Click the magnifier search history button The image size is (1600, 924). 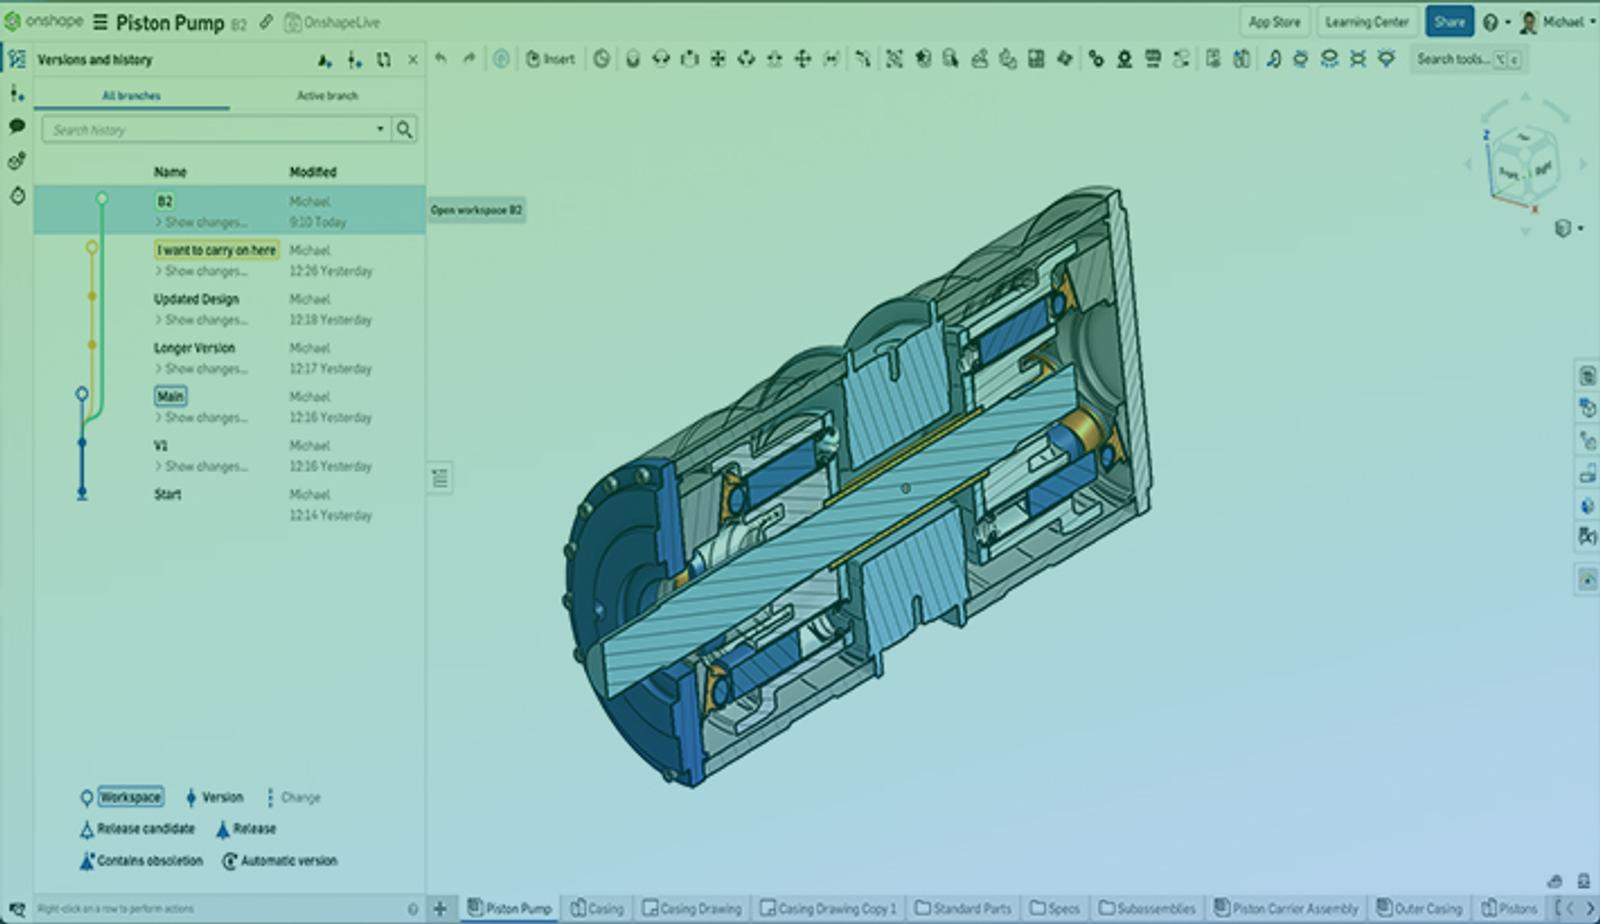coord(404,129)
